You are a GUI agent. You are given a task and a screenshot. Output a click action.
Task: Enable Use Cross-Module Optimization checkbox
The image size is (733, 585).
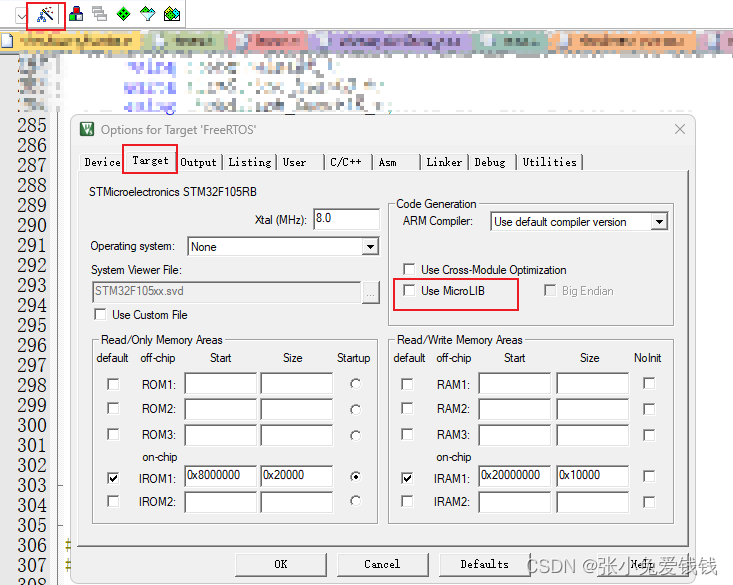coord(409,269)
